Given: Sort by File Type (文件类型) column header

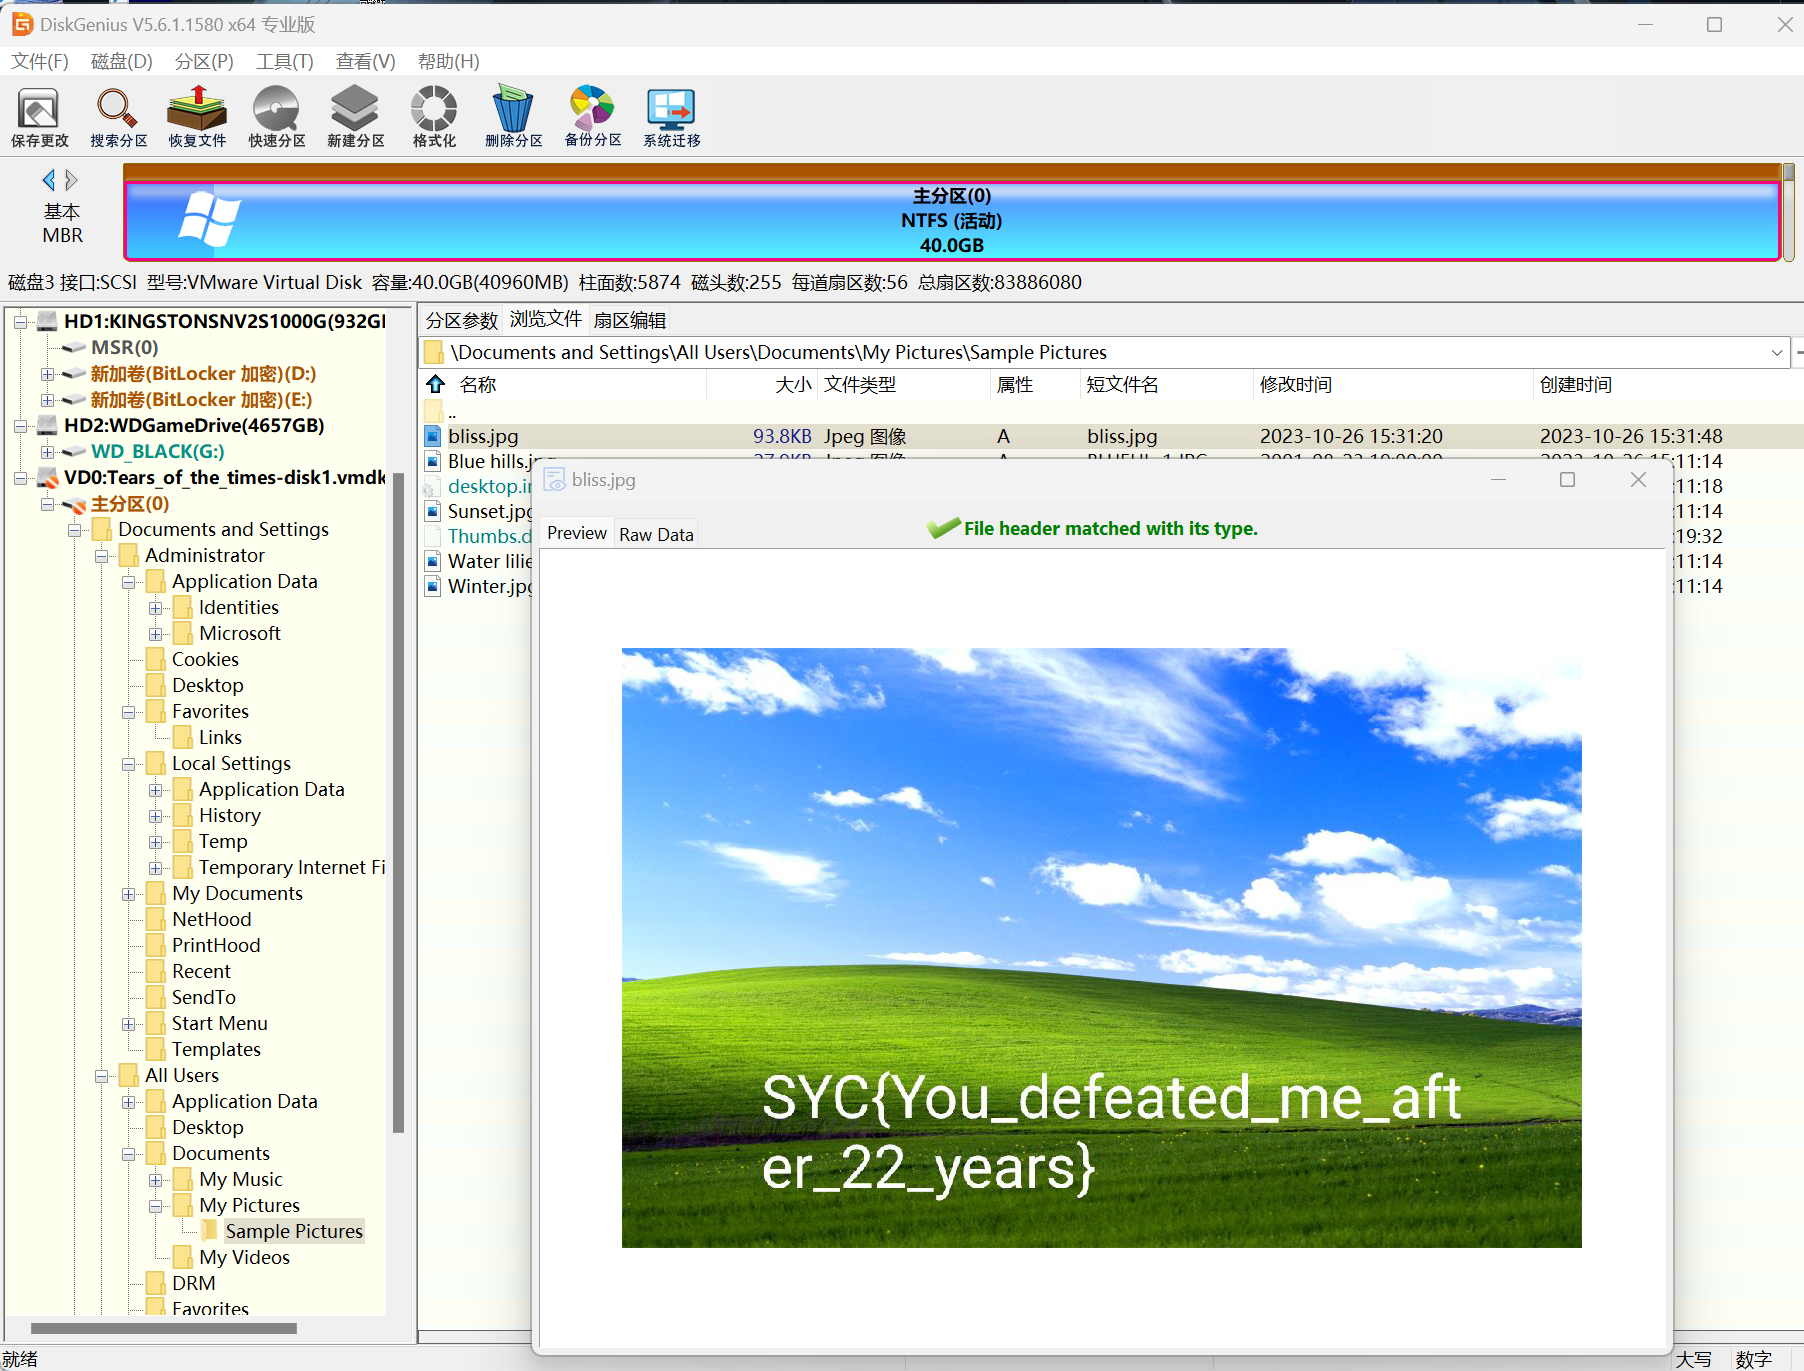Looking at the screenshot, I should click(860, 384).
